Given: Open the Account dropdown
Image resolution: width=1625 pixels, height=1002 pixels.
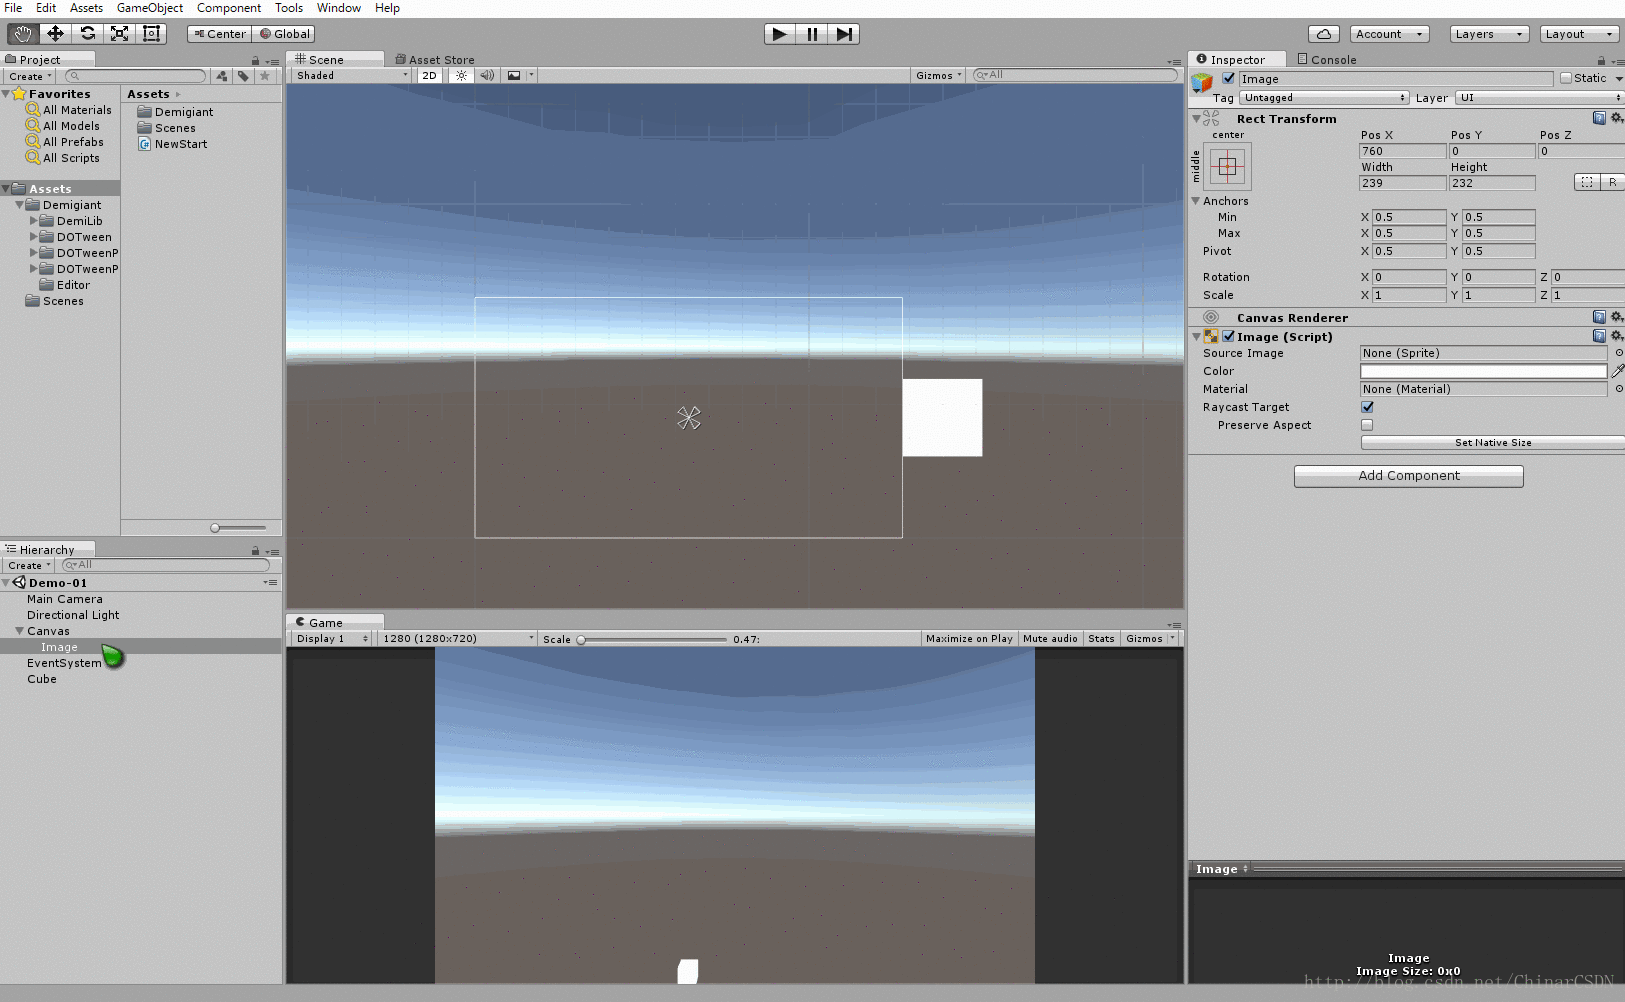Looking at the screenshot, I should pos(1390,34).
